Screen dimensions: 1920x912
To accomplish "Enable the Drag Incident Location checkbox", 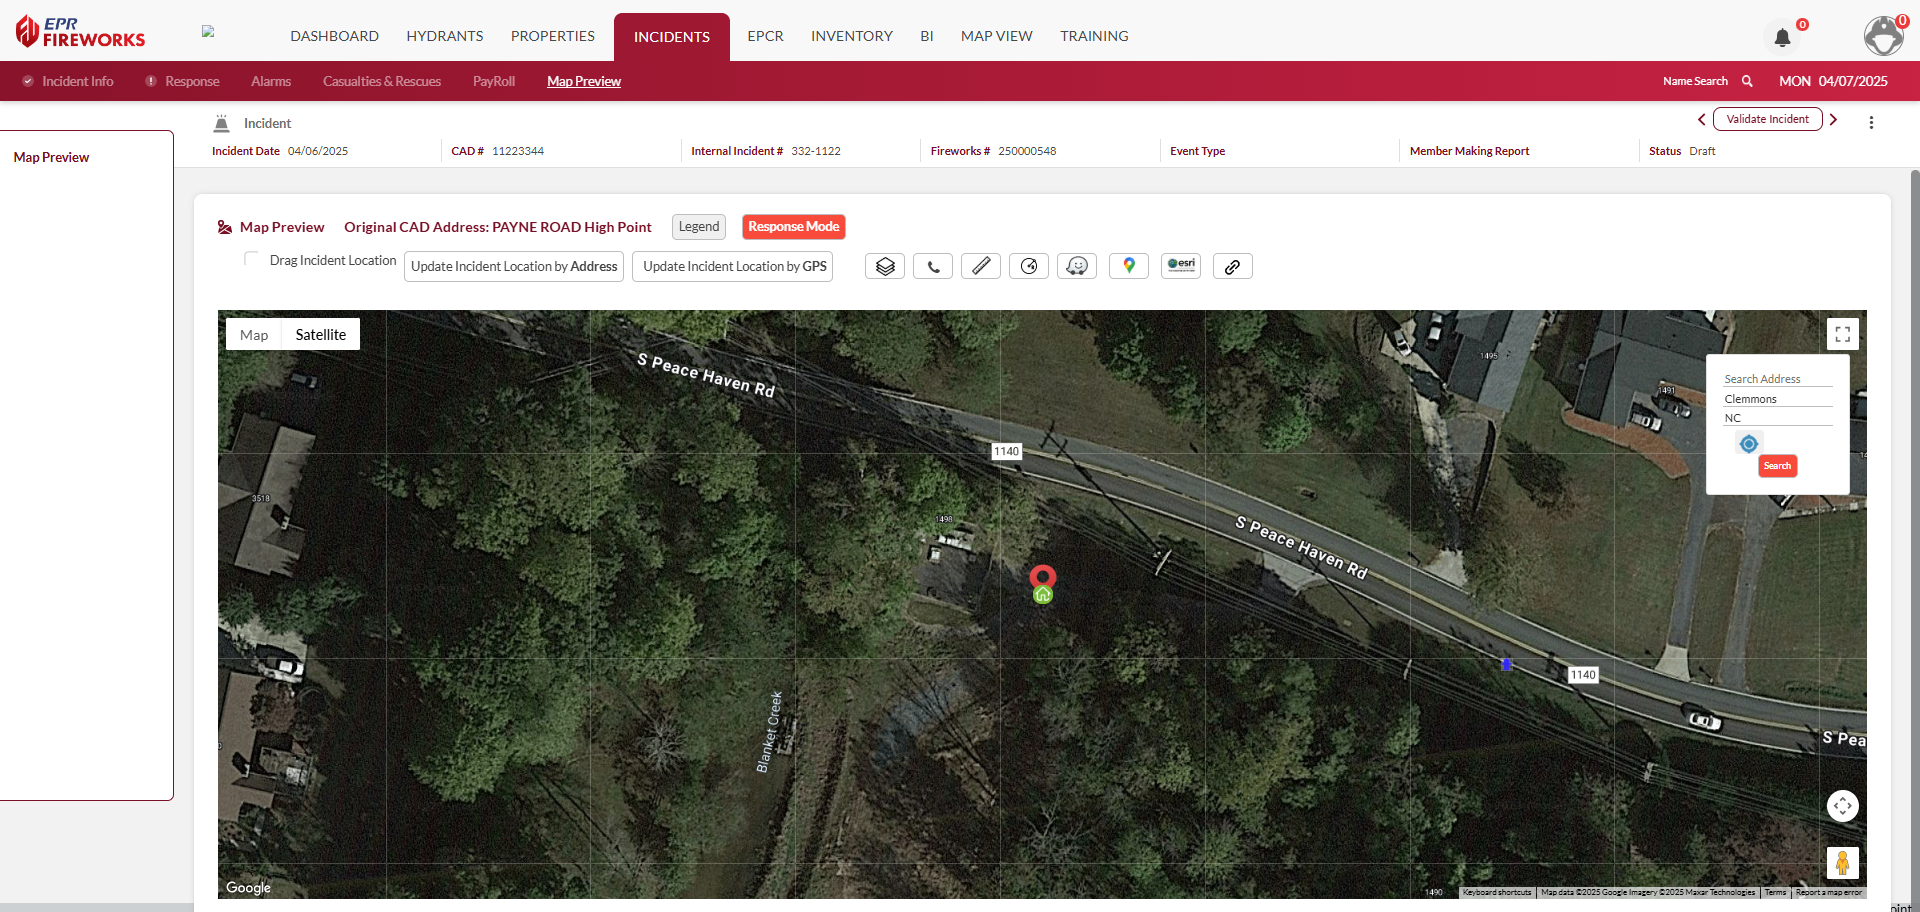I will point(251,259).
